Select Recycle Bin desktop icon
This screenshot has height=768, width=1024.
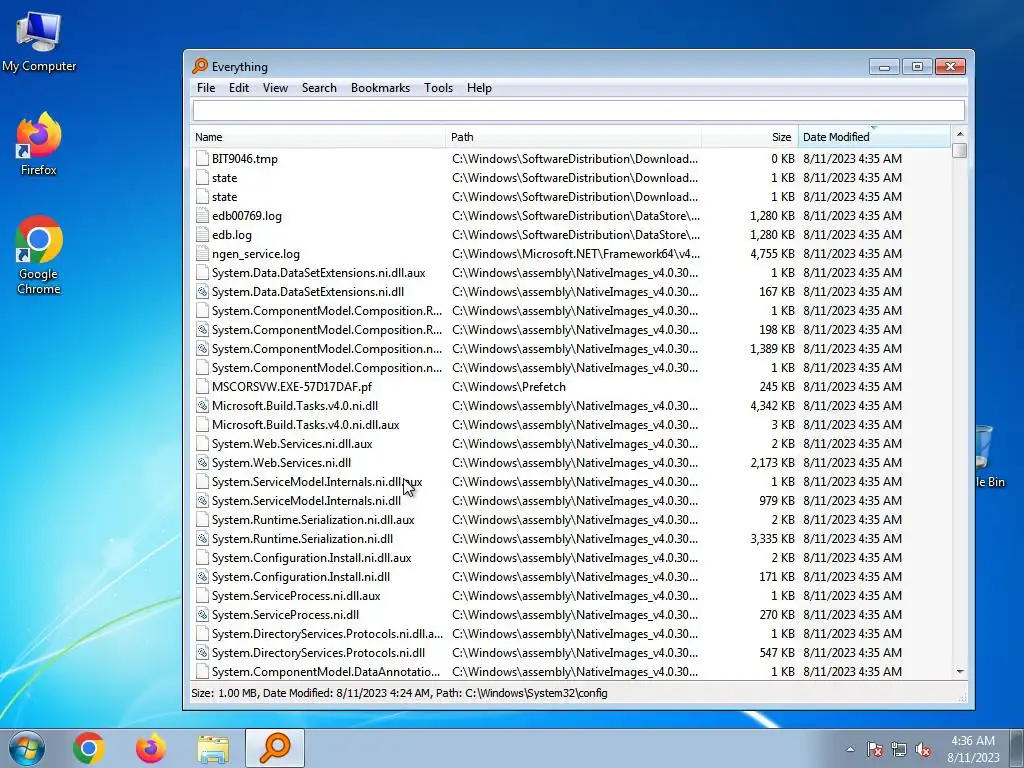point(989,456)
